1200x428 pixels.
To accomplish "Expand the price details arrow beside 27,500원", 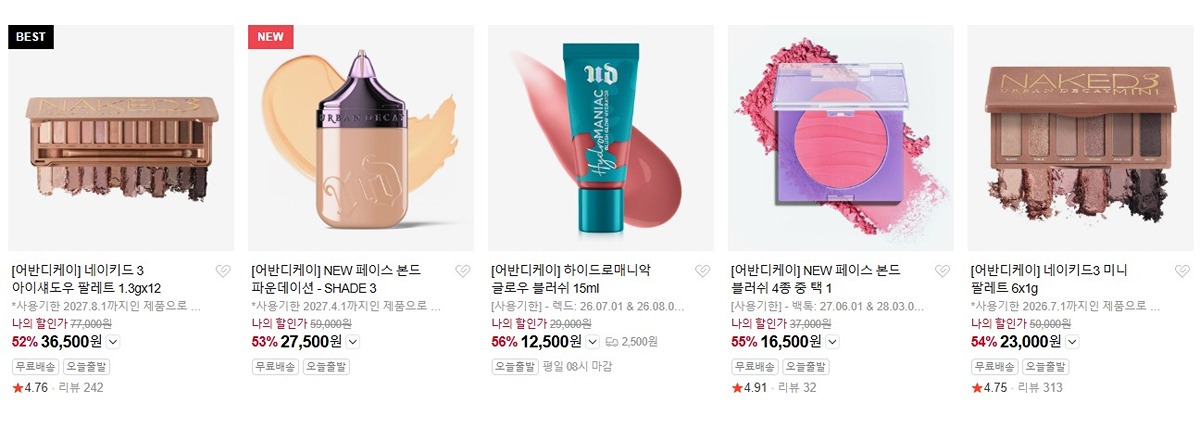I will (x=352, y=342).
